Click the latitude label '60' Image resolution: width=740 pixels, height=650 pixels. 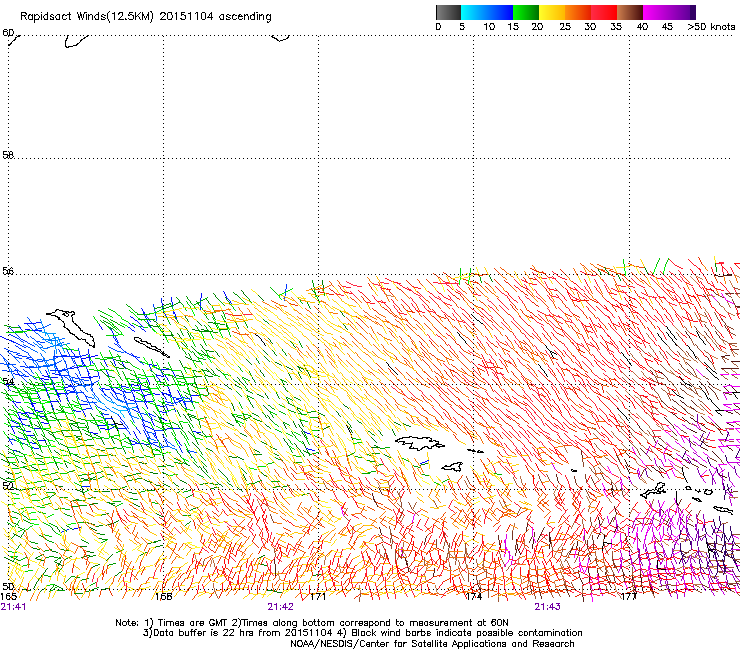(8, 33)
